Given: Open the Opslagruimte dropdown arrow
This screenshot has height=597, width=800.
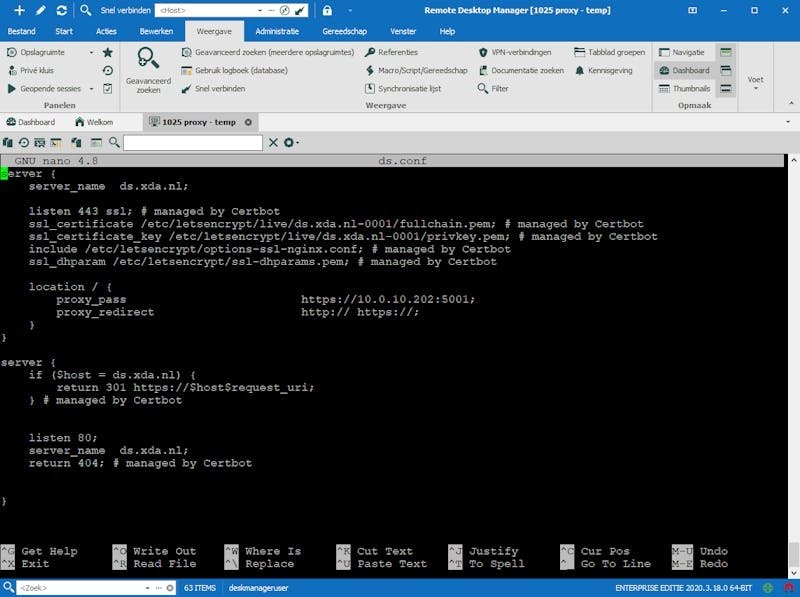Looking at the screenshot, I should (x=92, y=53).
